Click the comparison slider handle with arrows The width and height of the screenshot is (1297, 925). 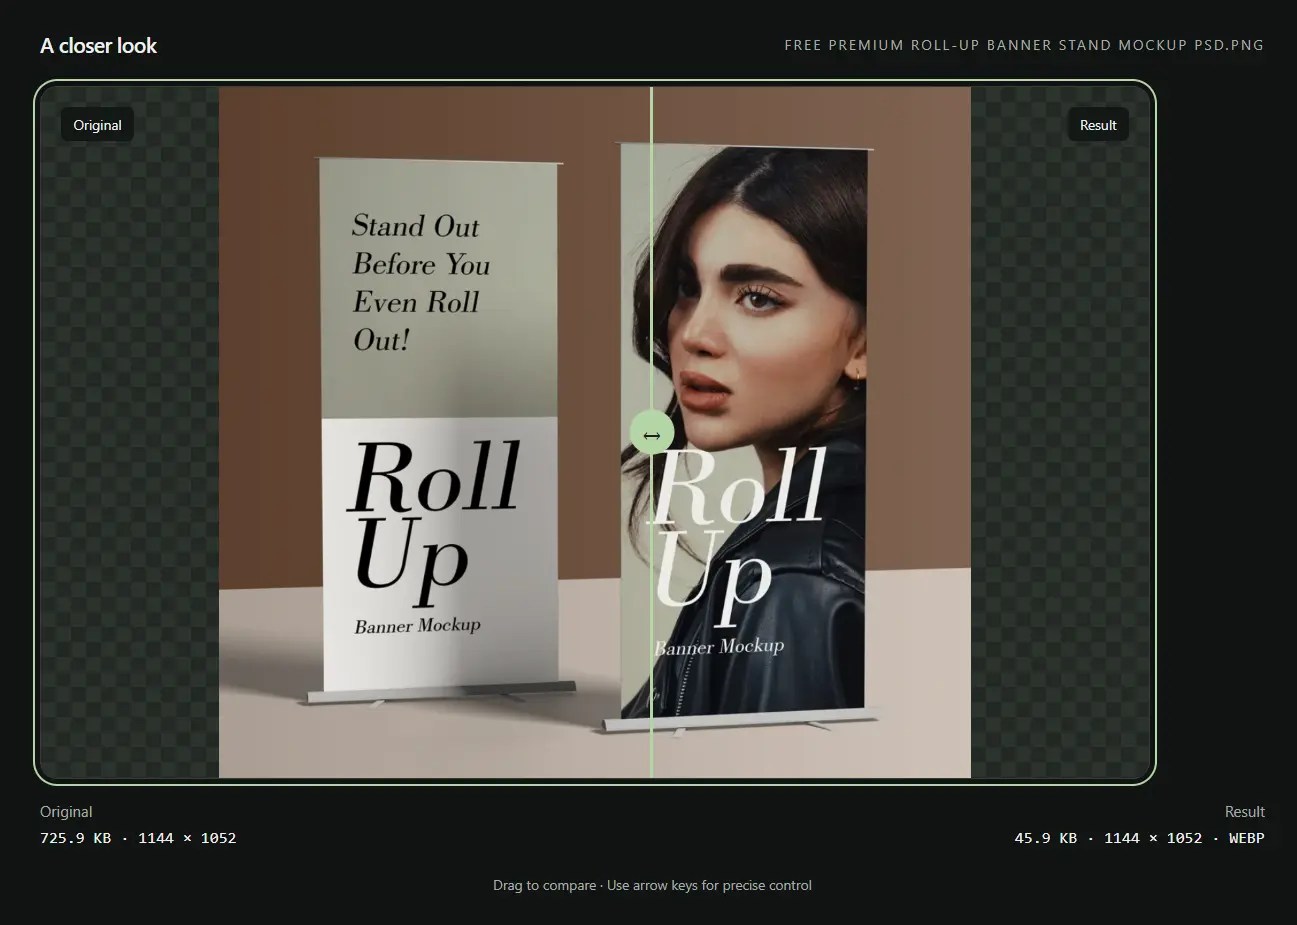tap(652, 434)
